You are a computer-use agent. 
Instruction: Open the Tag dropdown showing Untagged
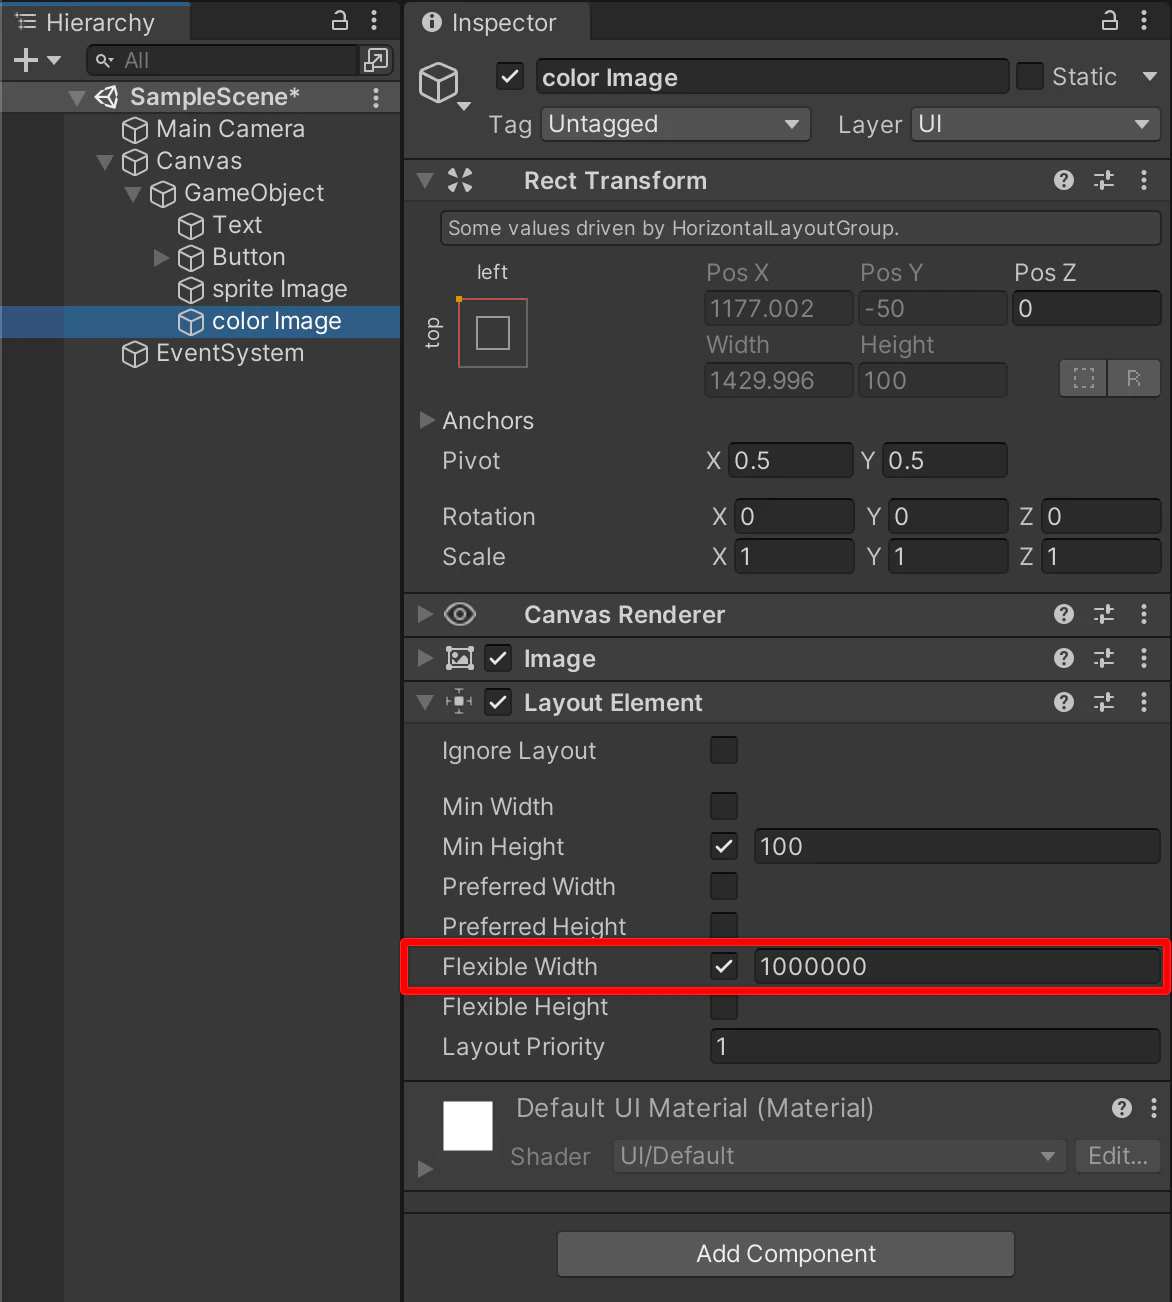point(676,124)
